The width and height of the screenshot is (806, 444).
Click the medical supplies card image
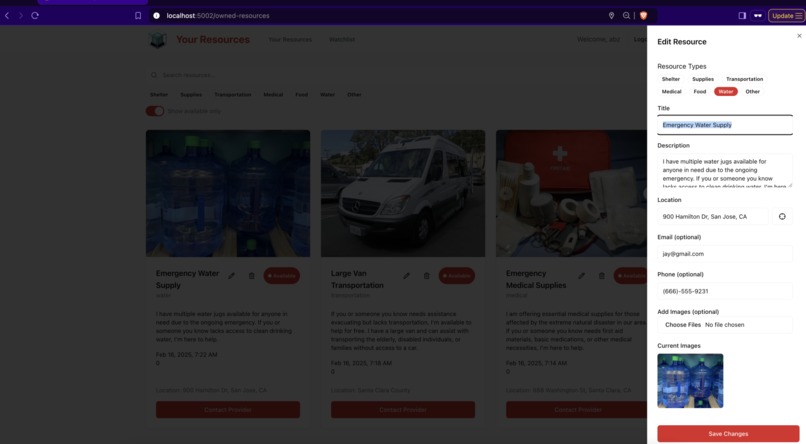[x=571, y=193]
